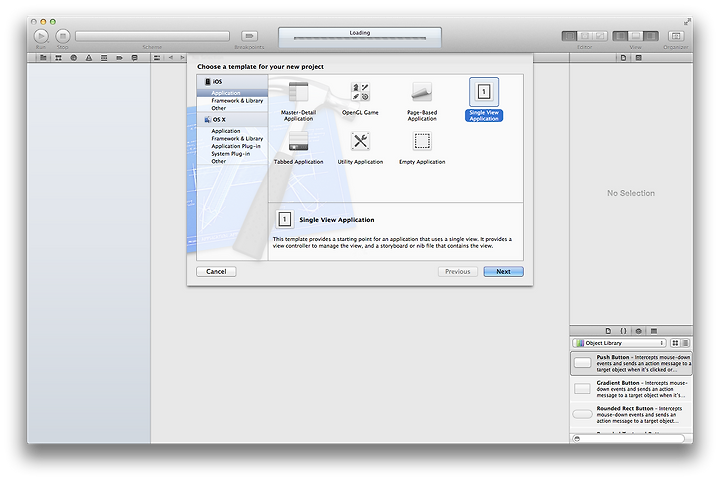The image size is (720, 481).
Task: Open the Issue navigator warning icon
Action: 89,58
